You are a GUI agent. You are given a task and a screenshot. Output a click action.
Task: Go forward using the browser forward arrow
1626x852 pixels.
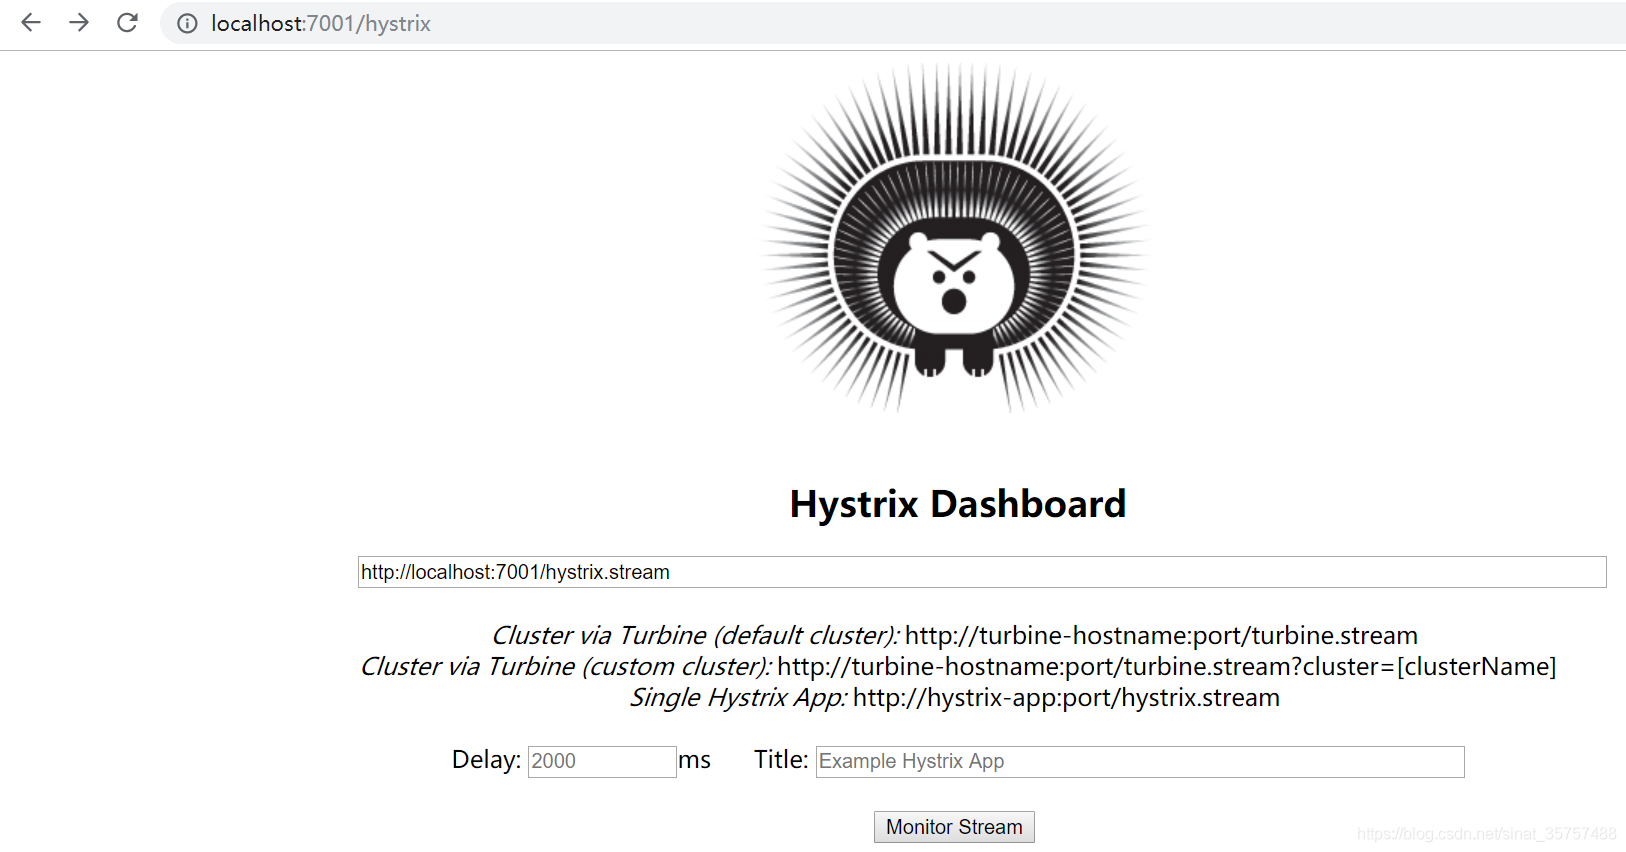click(79, 23)
